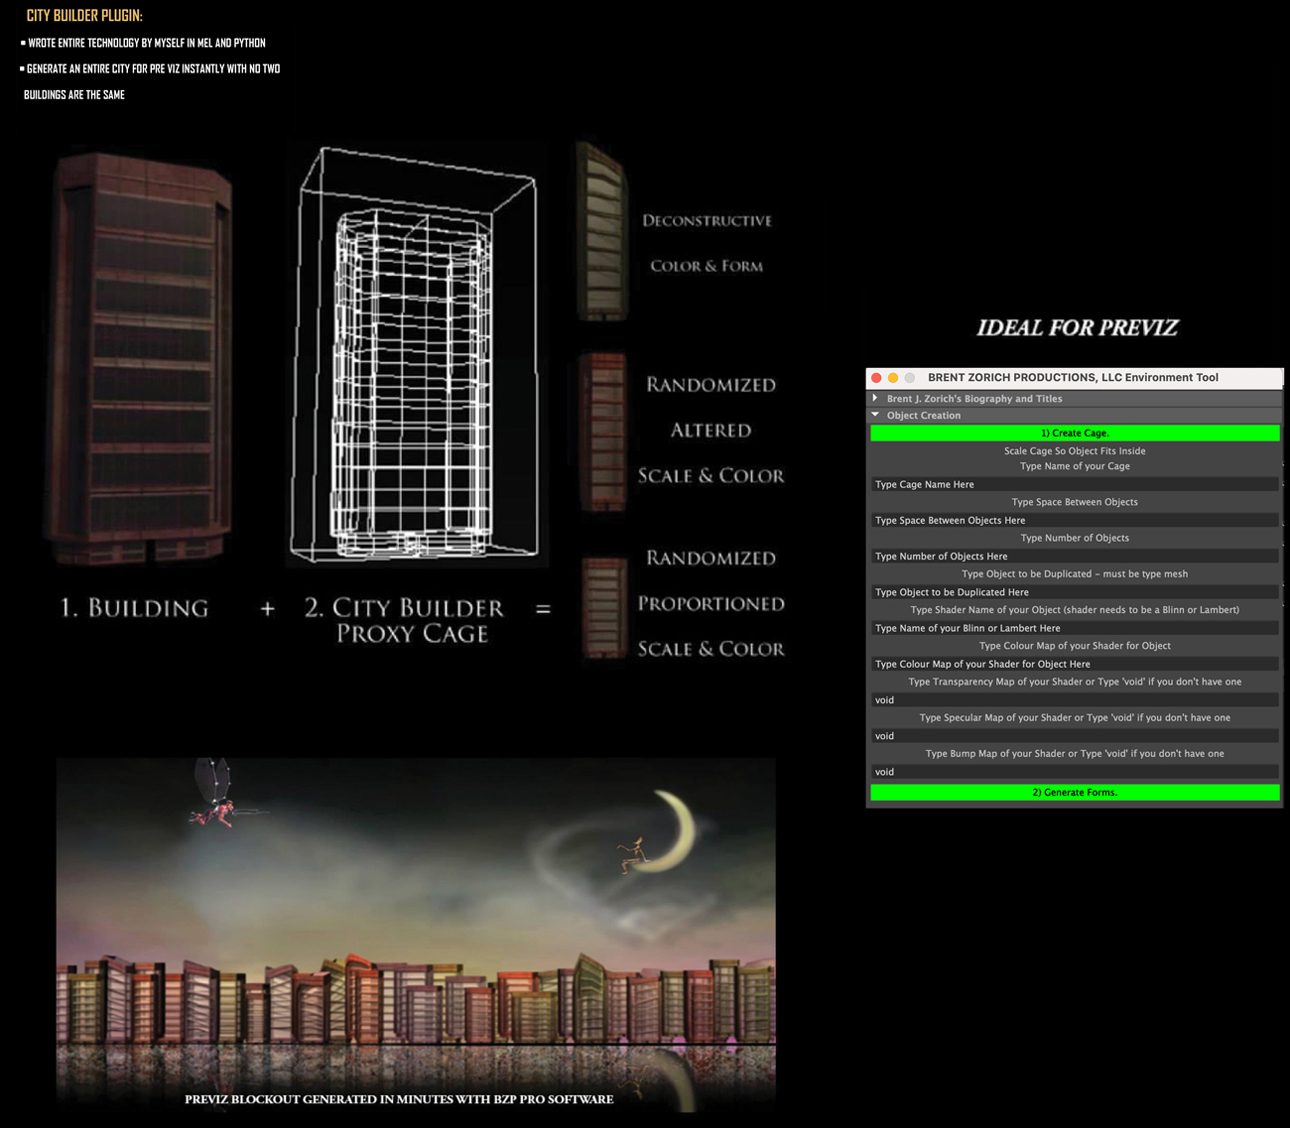The height and width of the screenshot is (1128, 1290).
Task: Minimize the Environment Tool with yellow button
Action: (893, 378)
